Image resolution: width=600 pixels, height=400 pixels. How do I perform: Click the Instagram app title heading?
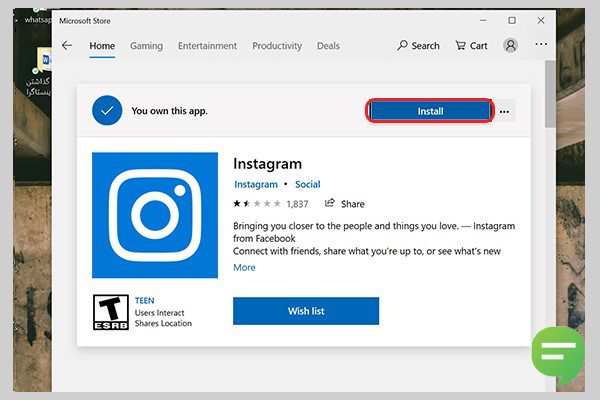tap(267, 164)
